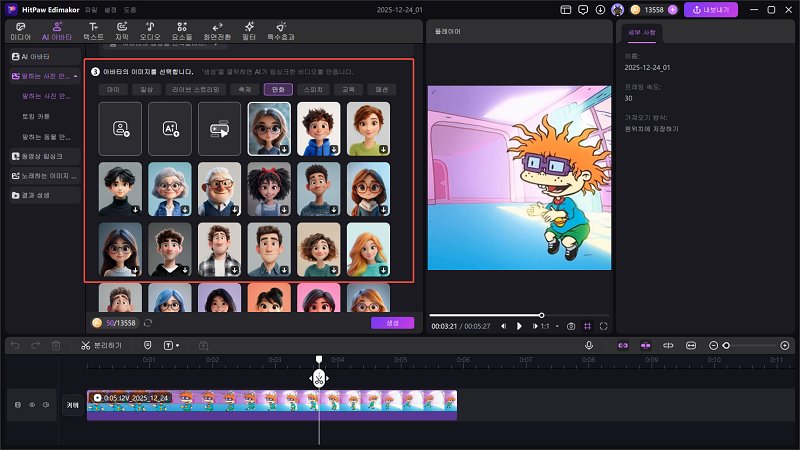
Task: Click the purple 생성 (Generate) button
Action: point(392,323)
